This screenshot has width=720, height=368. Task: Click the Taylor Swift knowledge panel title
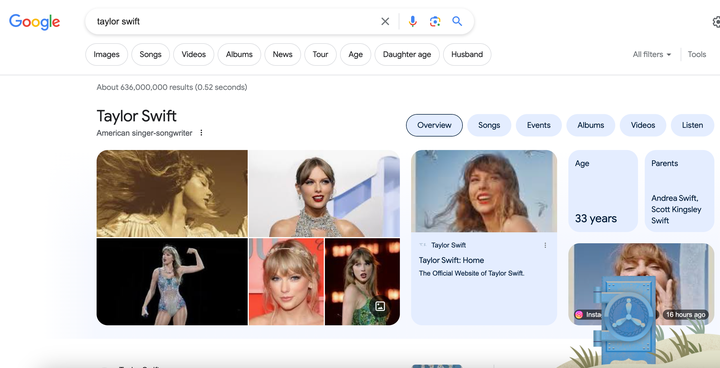point(136,116)
